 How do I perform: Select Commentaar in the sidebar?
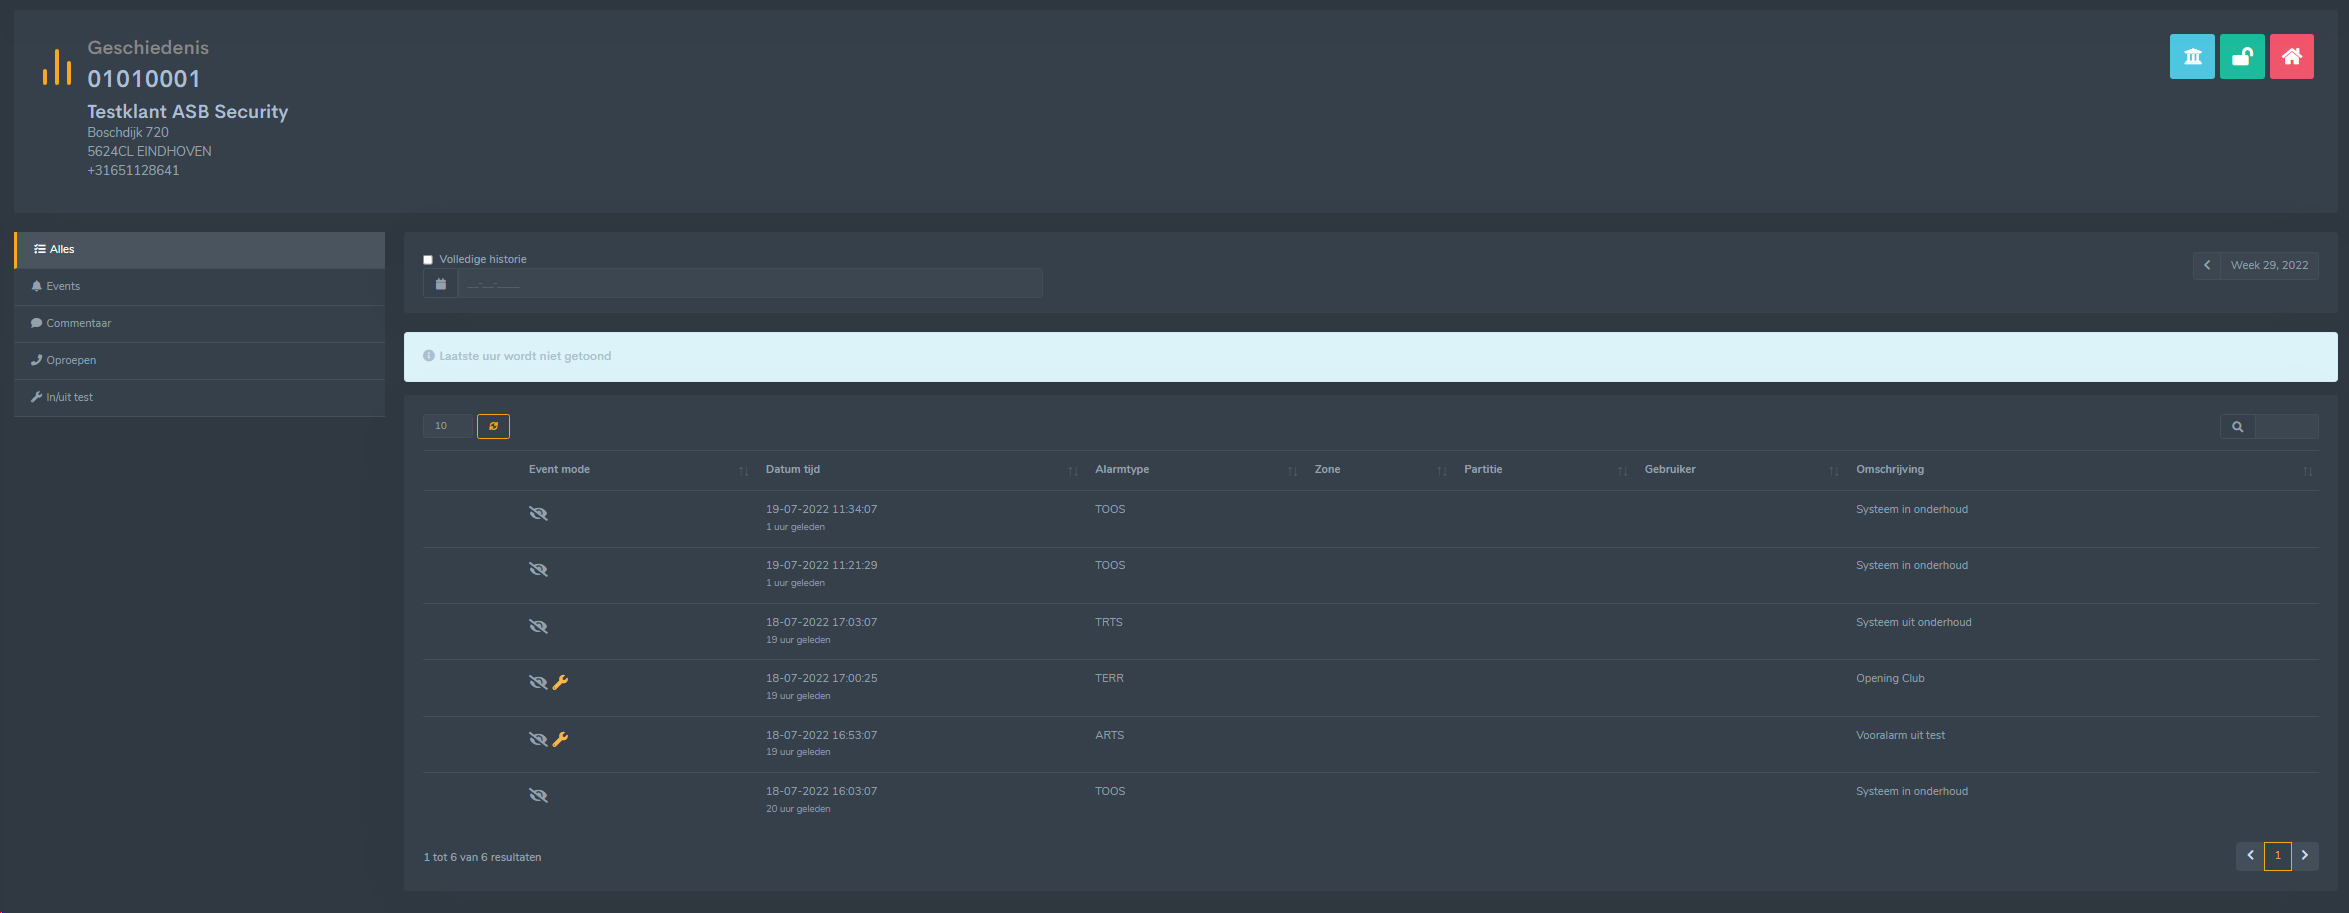click(78, 323)
